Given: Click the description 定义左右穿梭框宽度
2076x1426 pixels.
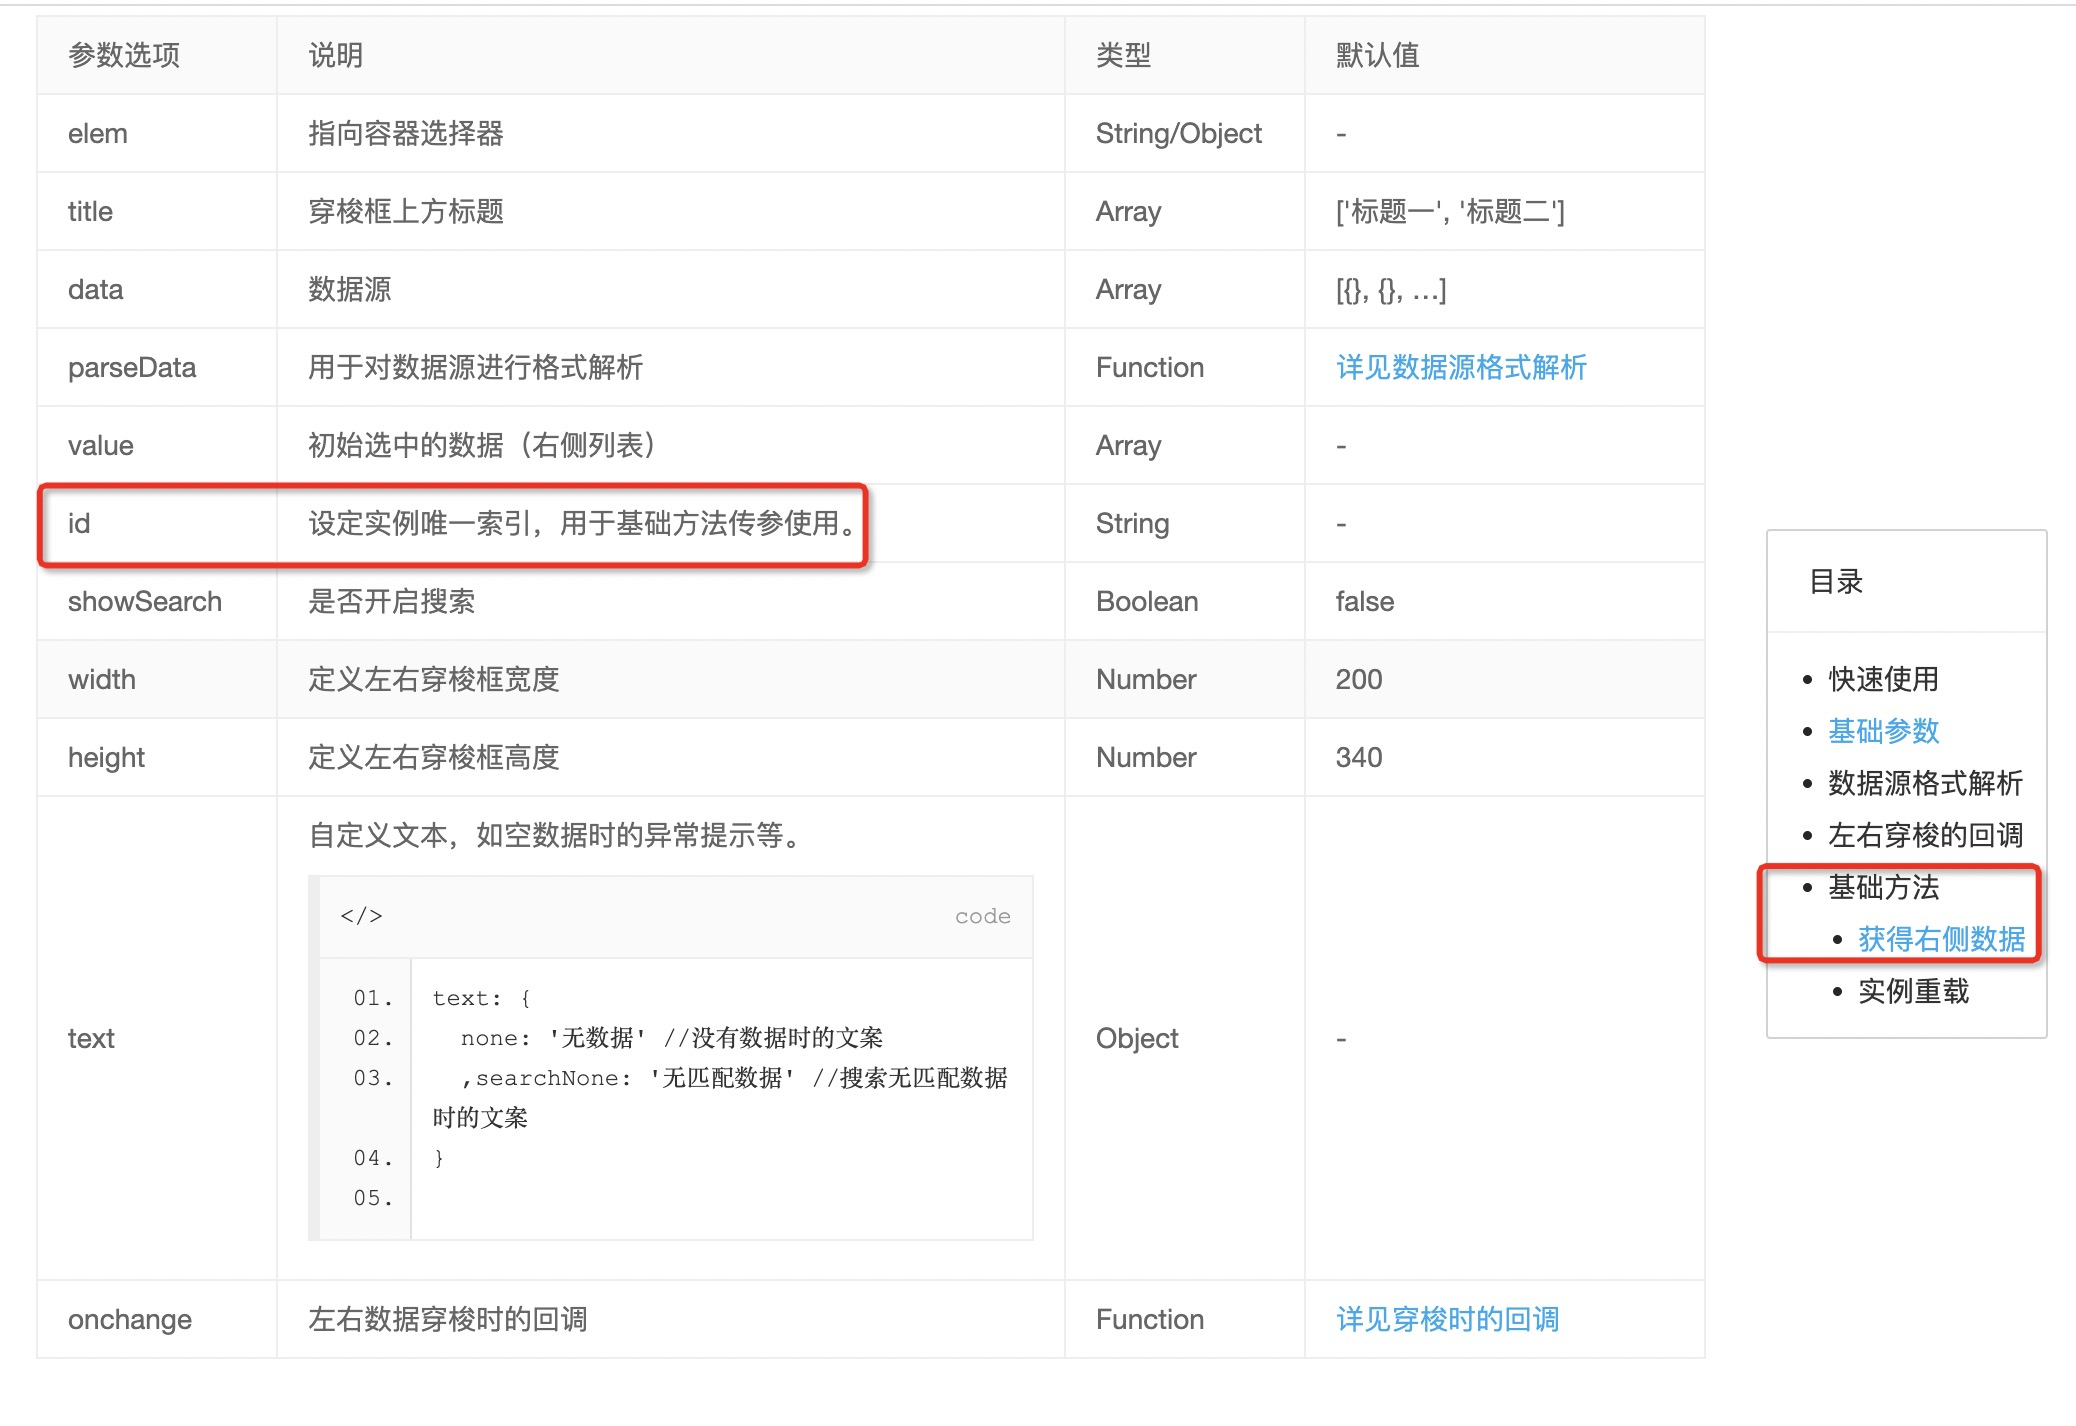Looking at the screenshot, I should pyautogui.click(x=433, y=679).
